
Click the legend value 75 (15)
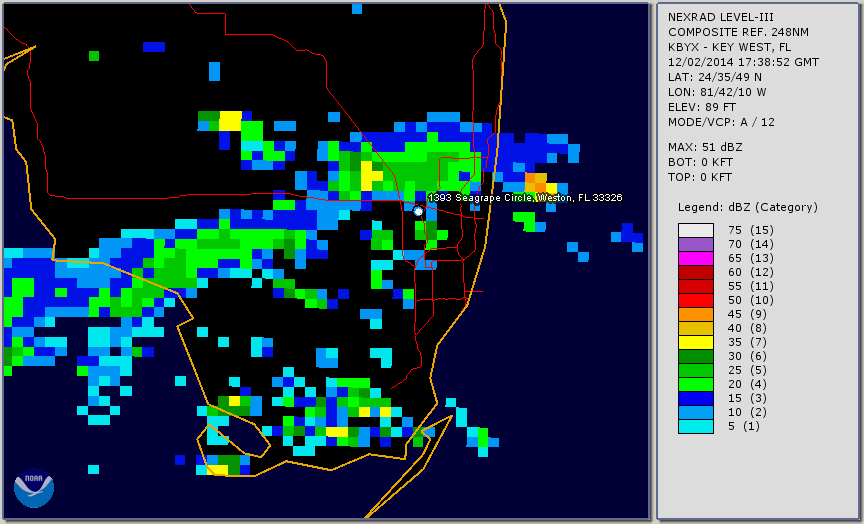pos(750,230)
